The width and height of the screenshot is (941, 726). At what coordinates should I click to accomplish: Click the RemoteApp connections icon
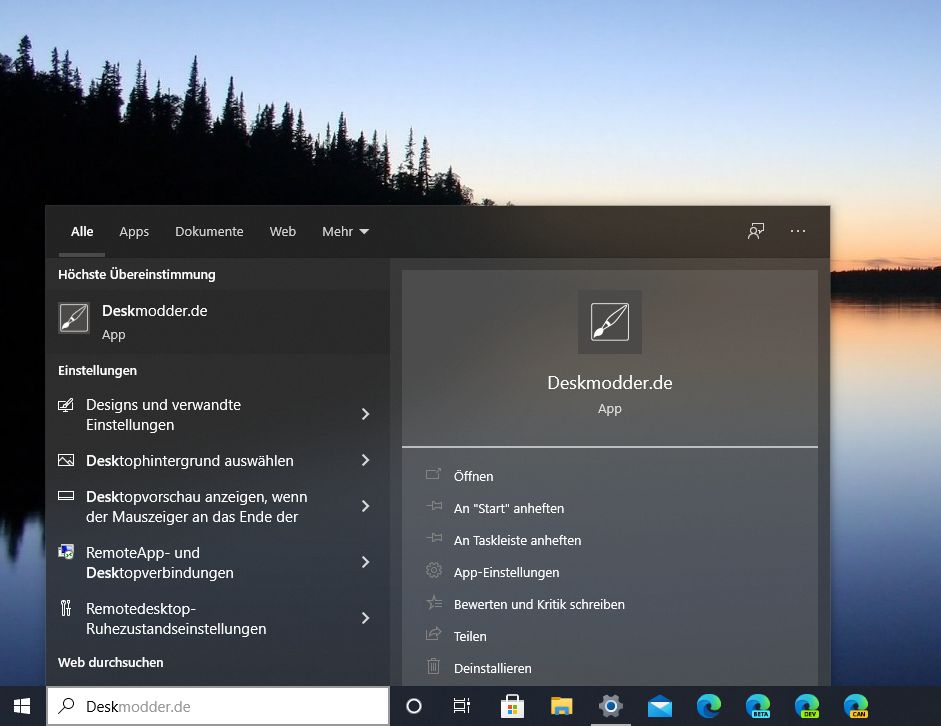(x=65, y=552)
